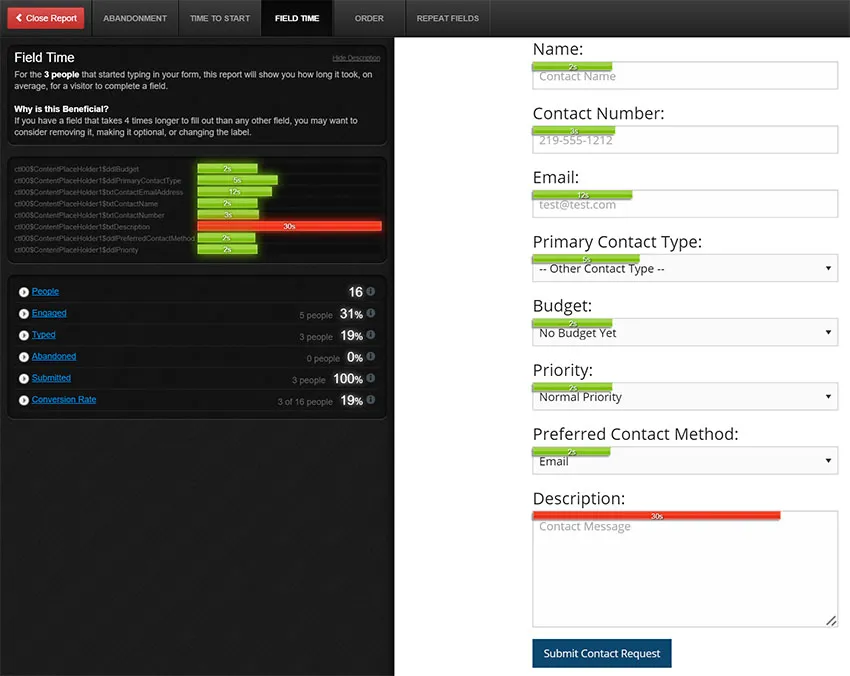
Task: Click the red 30s bar for txtDescription
Action: click(289, 227)
